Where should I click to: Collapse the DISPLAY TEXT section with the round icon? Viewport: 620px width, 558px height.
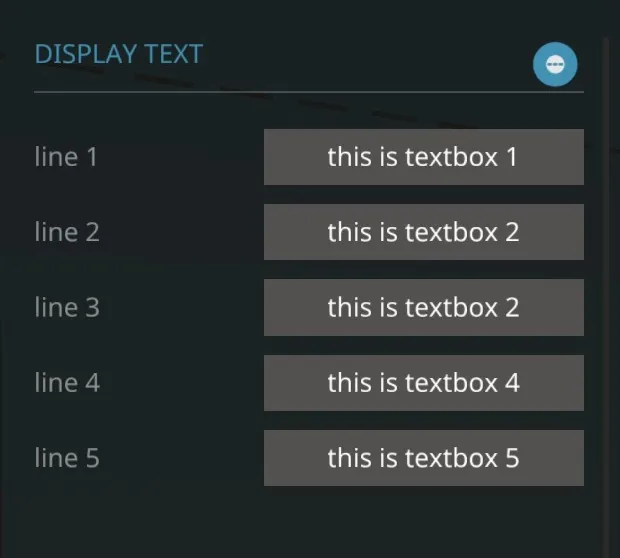click(555, 65)
